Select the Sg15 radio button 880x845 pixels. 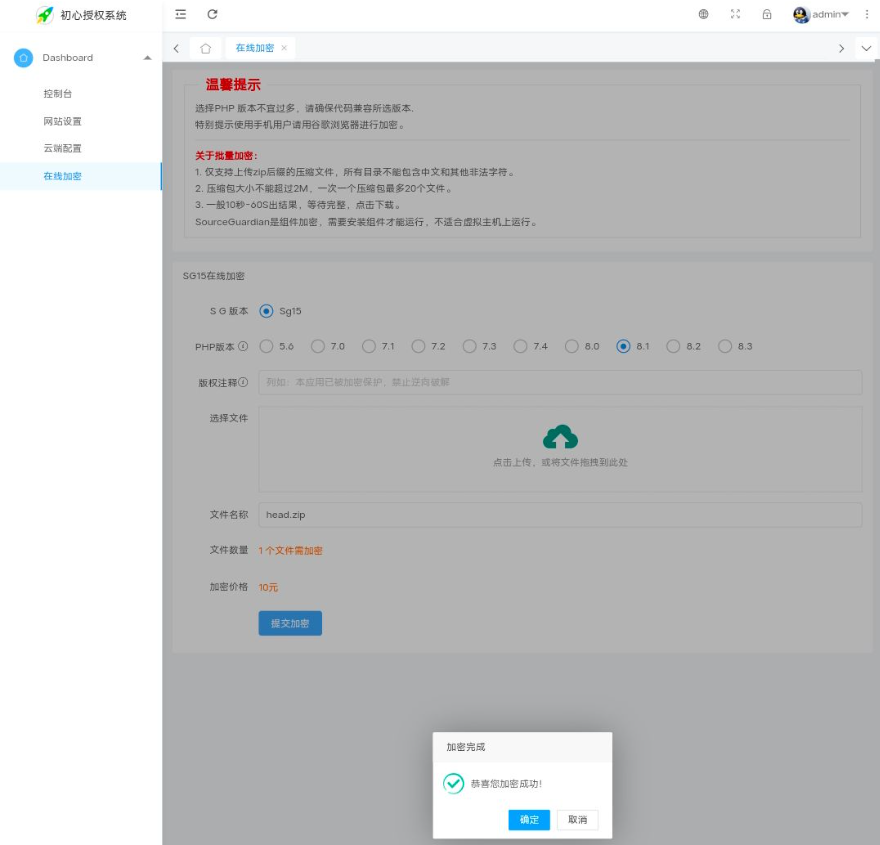[x=266, y=311]
